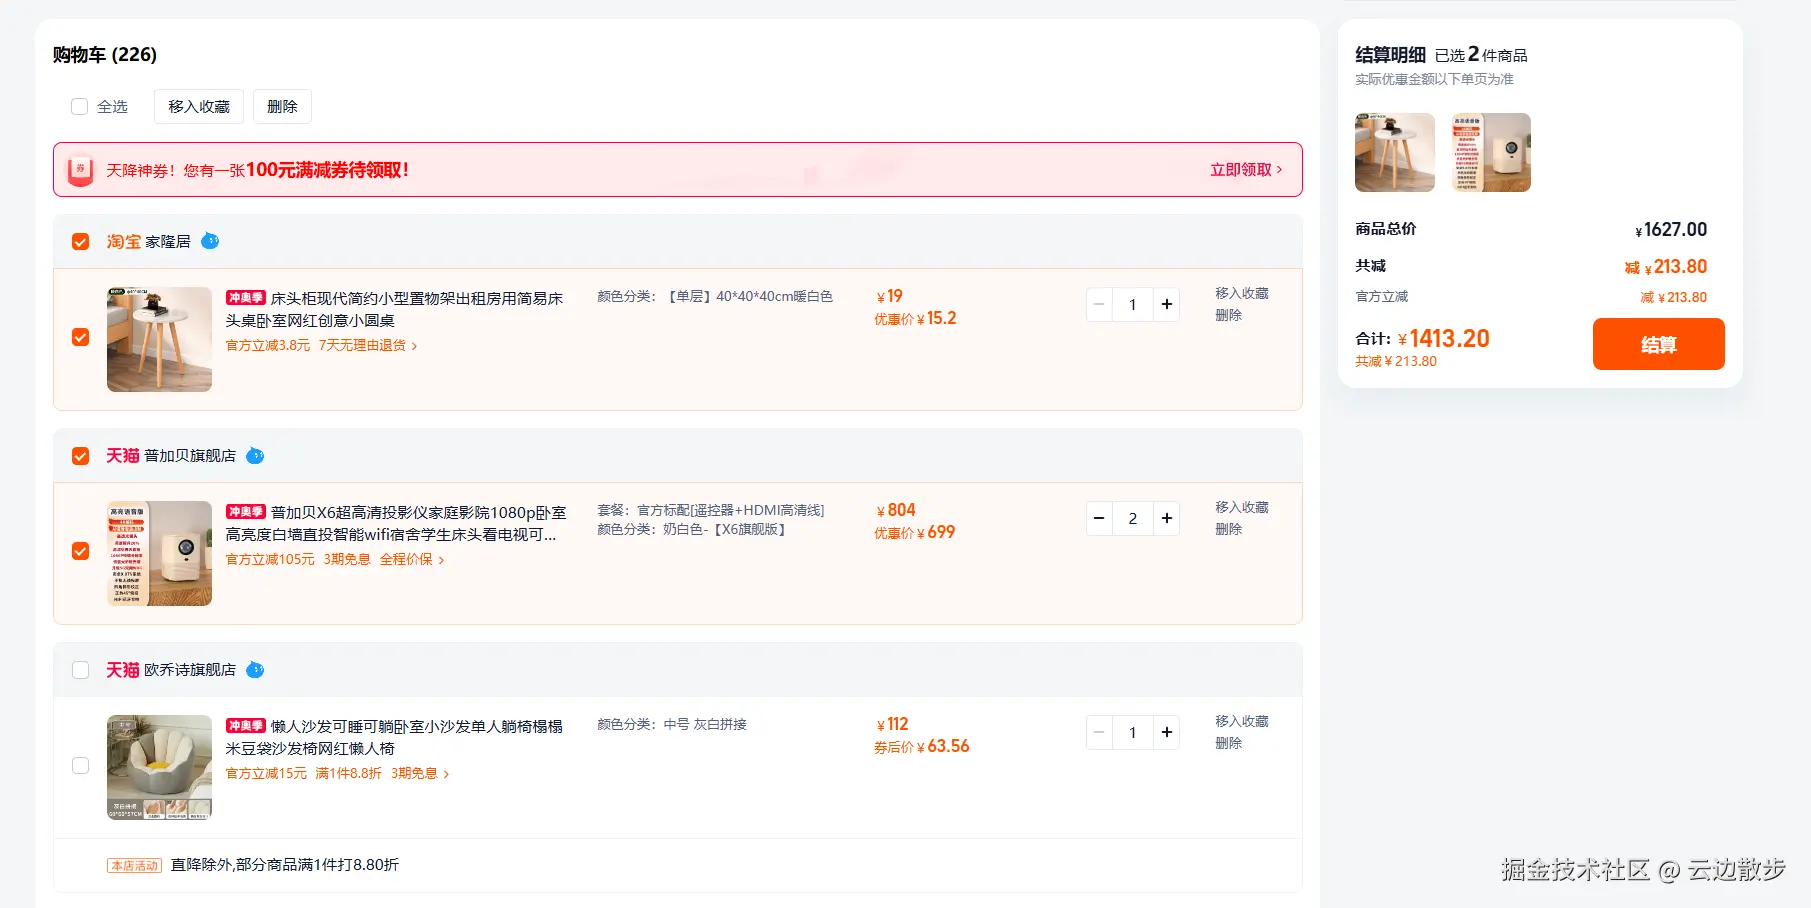Click the blue droplet icon beside 普加贝旗舰店

[x=255, y=456]
